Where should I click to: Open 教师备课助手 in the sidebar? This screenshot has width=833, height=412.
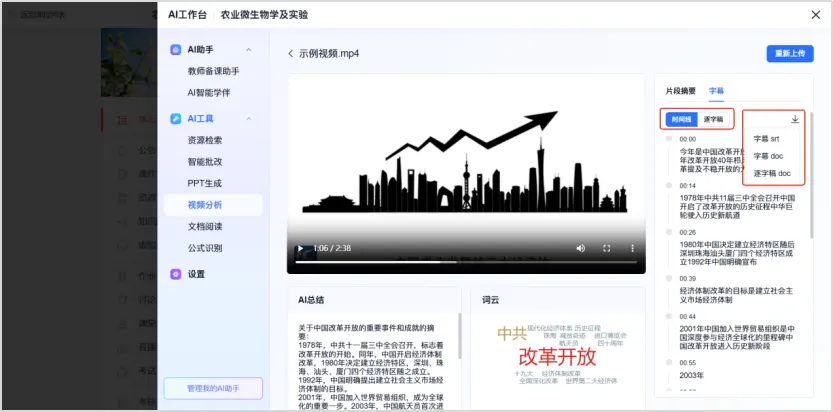click(213, 71)
